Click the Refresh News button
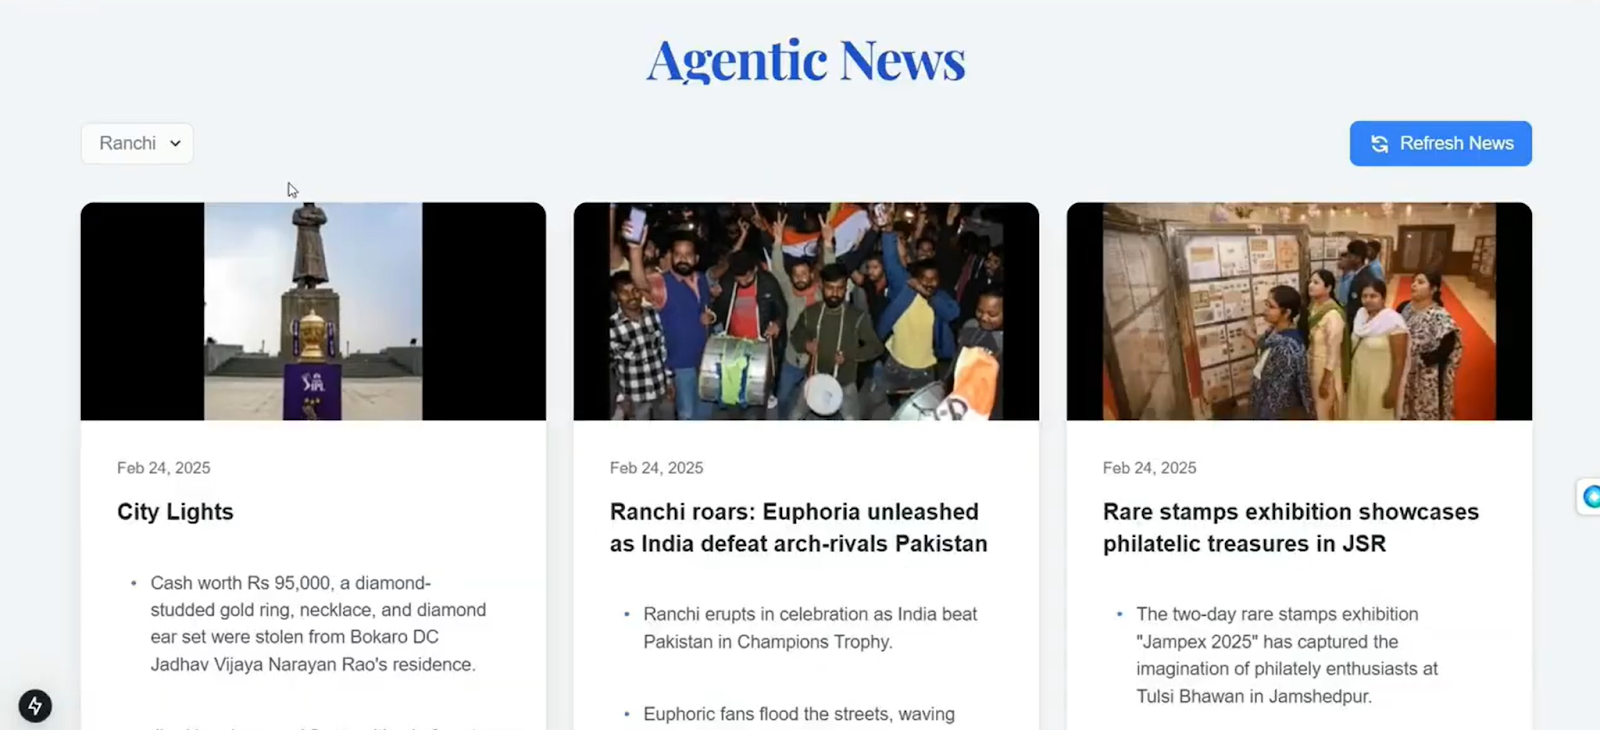 [1440, 143]
